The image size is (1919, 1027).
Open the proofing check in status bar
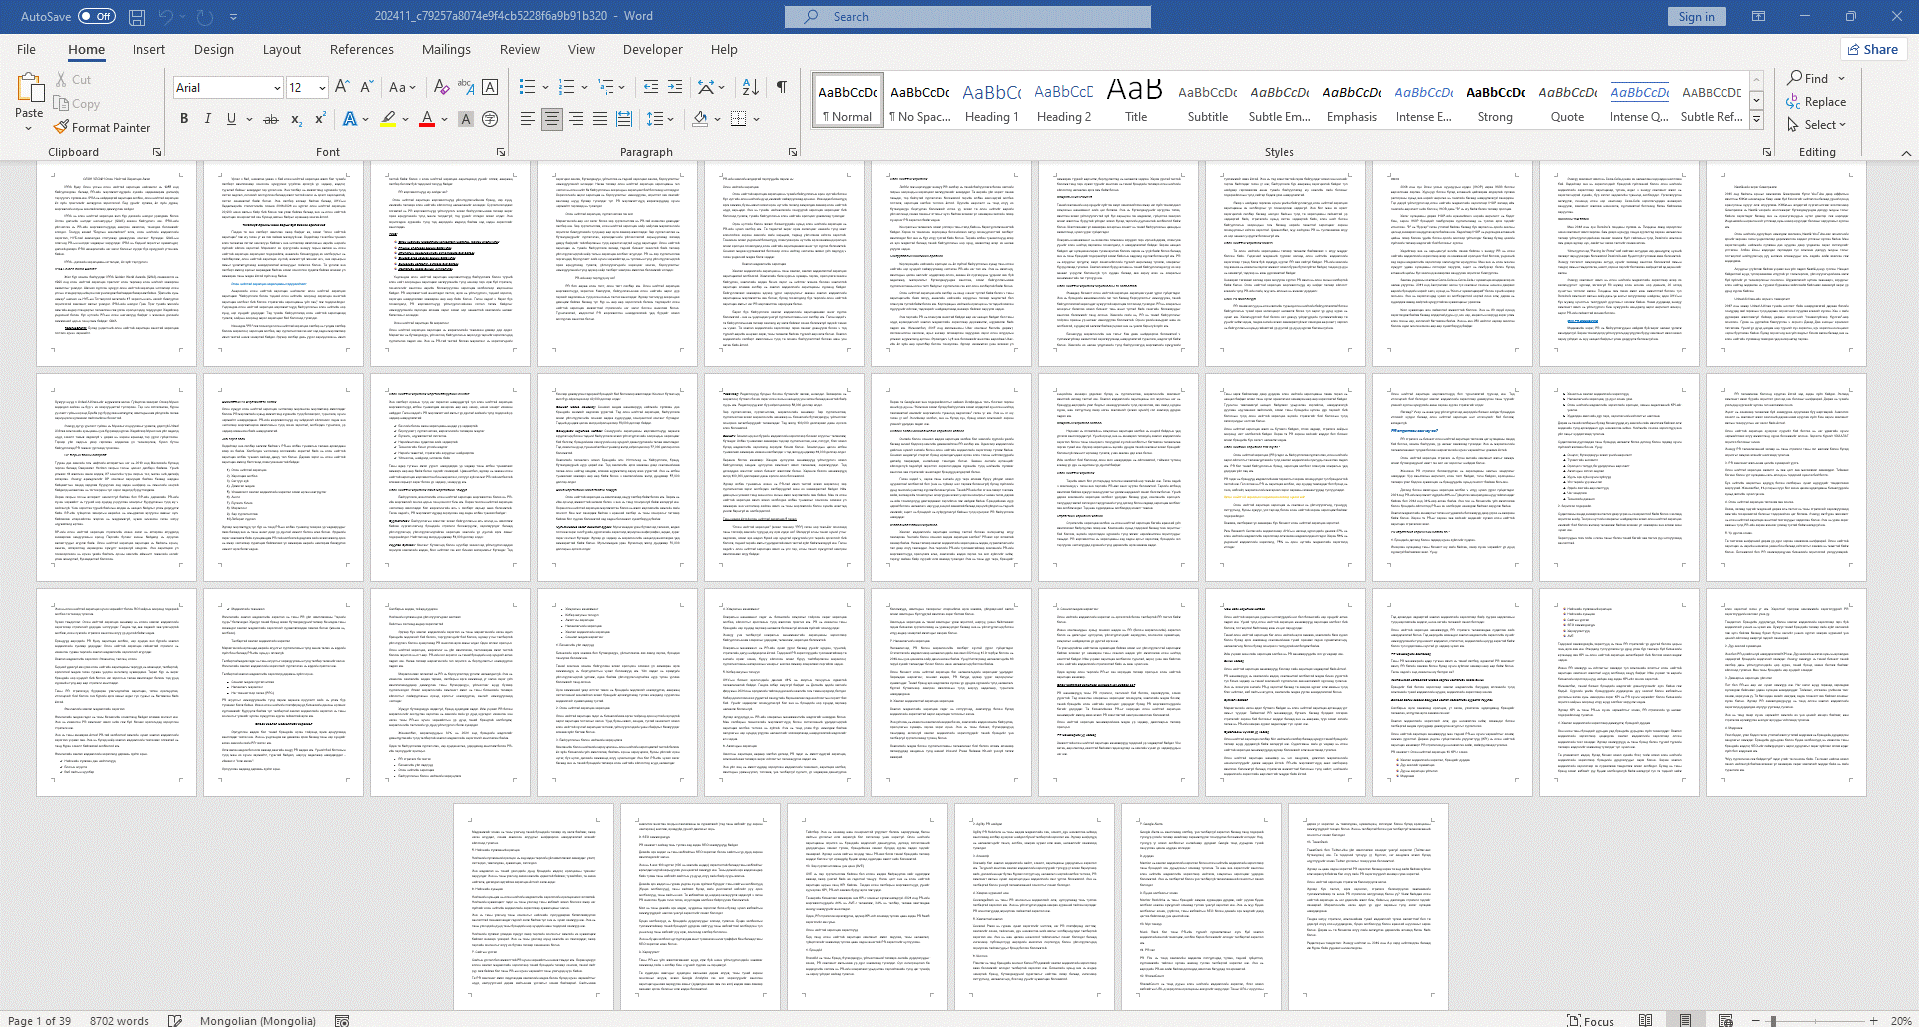[x=175, y=1020]
